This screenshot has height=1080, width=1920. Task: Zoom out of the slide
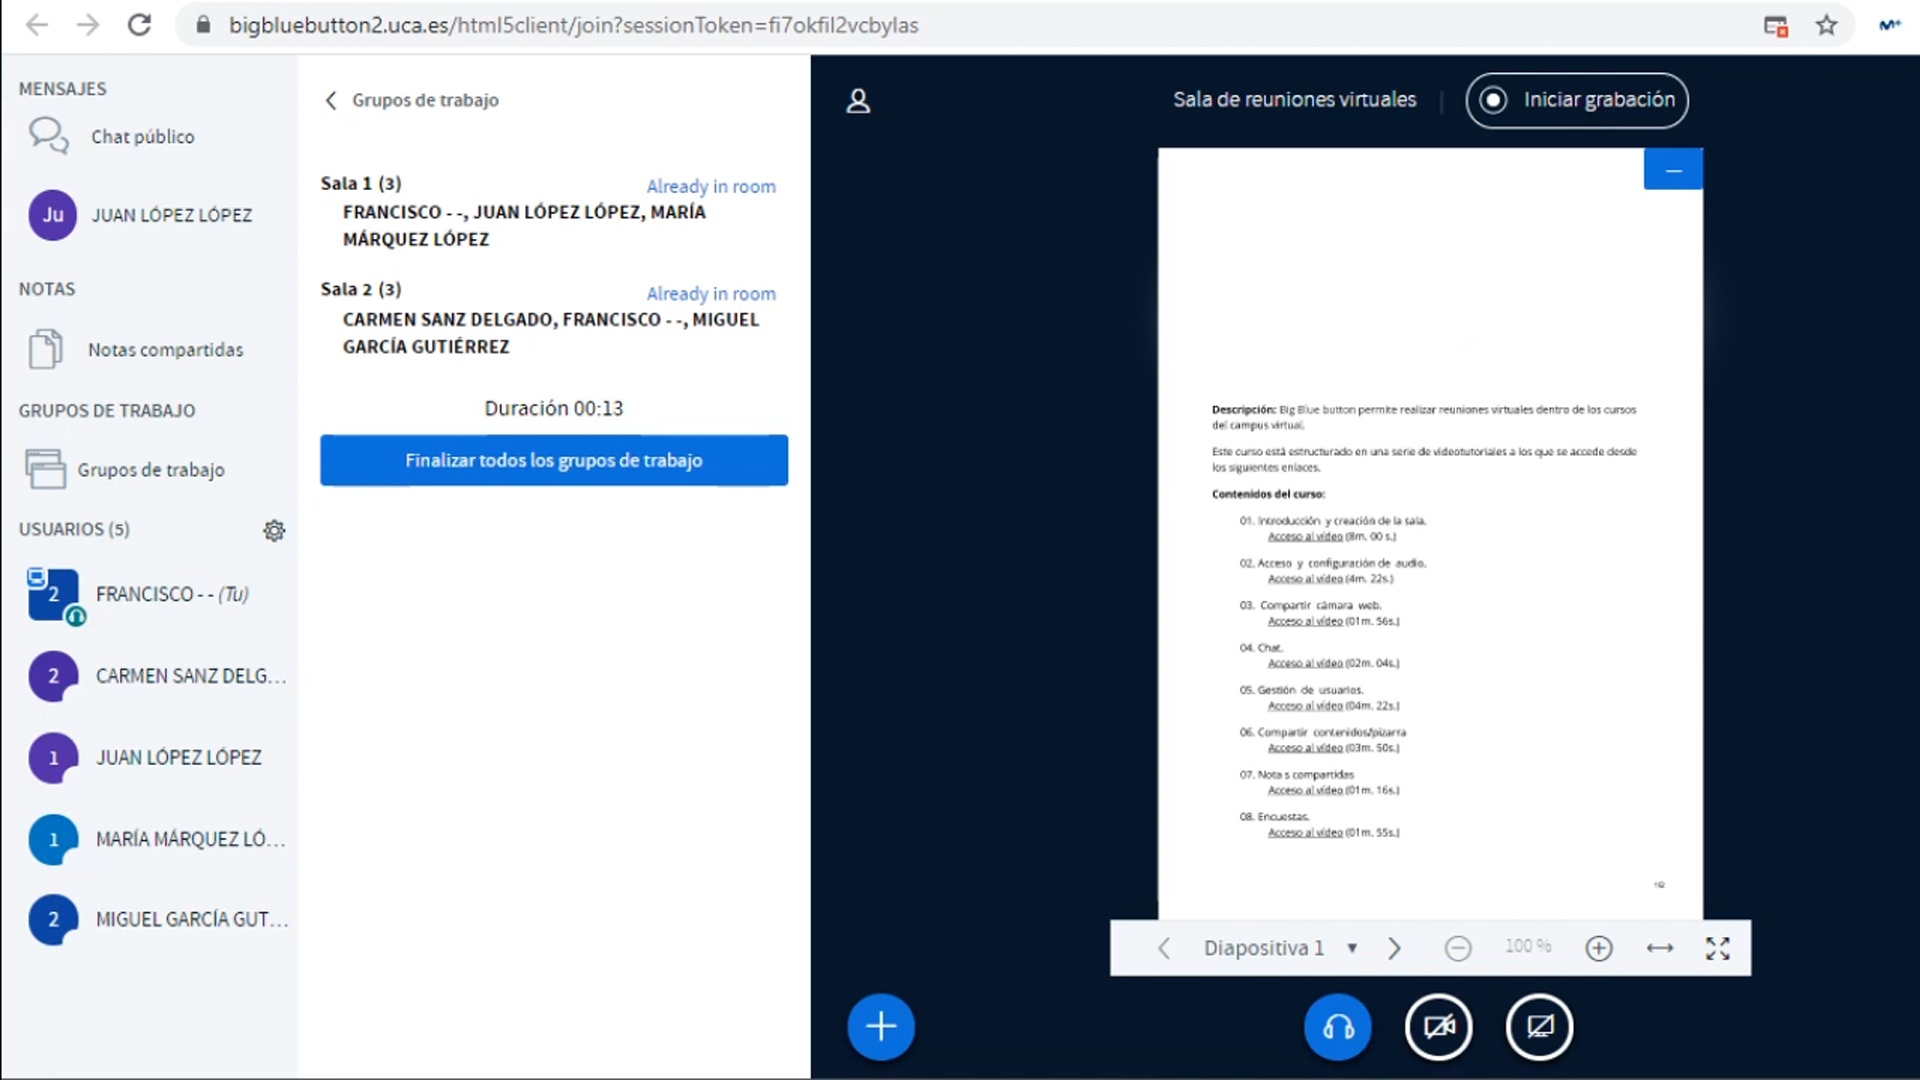coord(1458,948)
